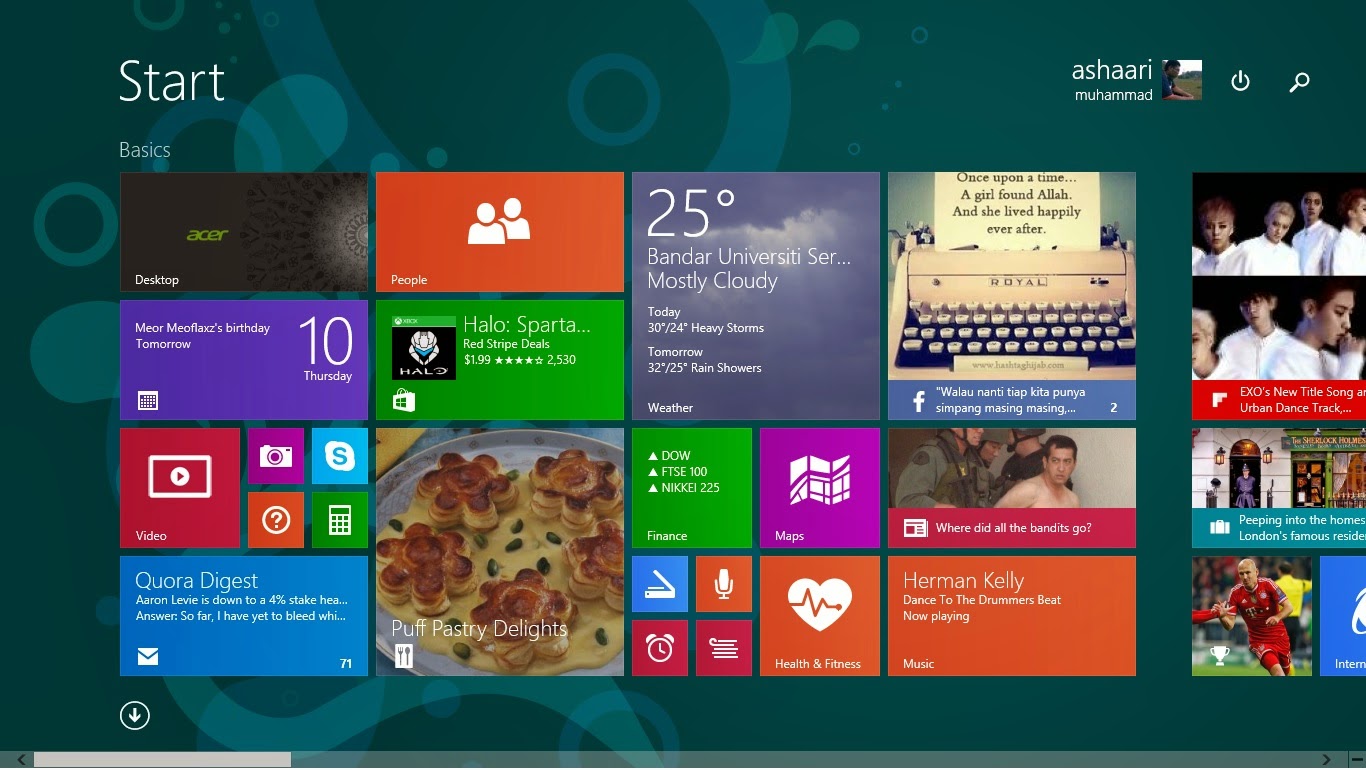
Task: Launch Skype from its tile
Action: [340, 455]
